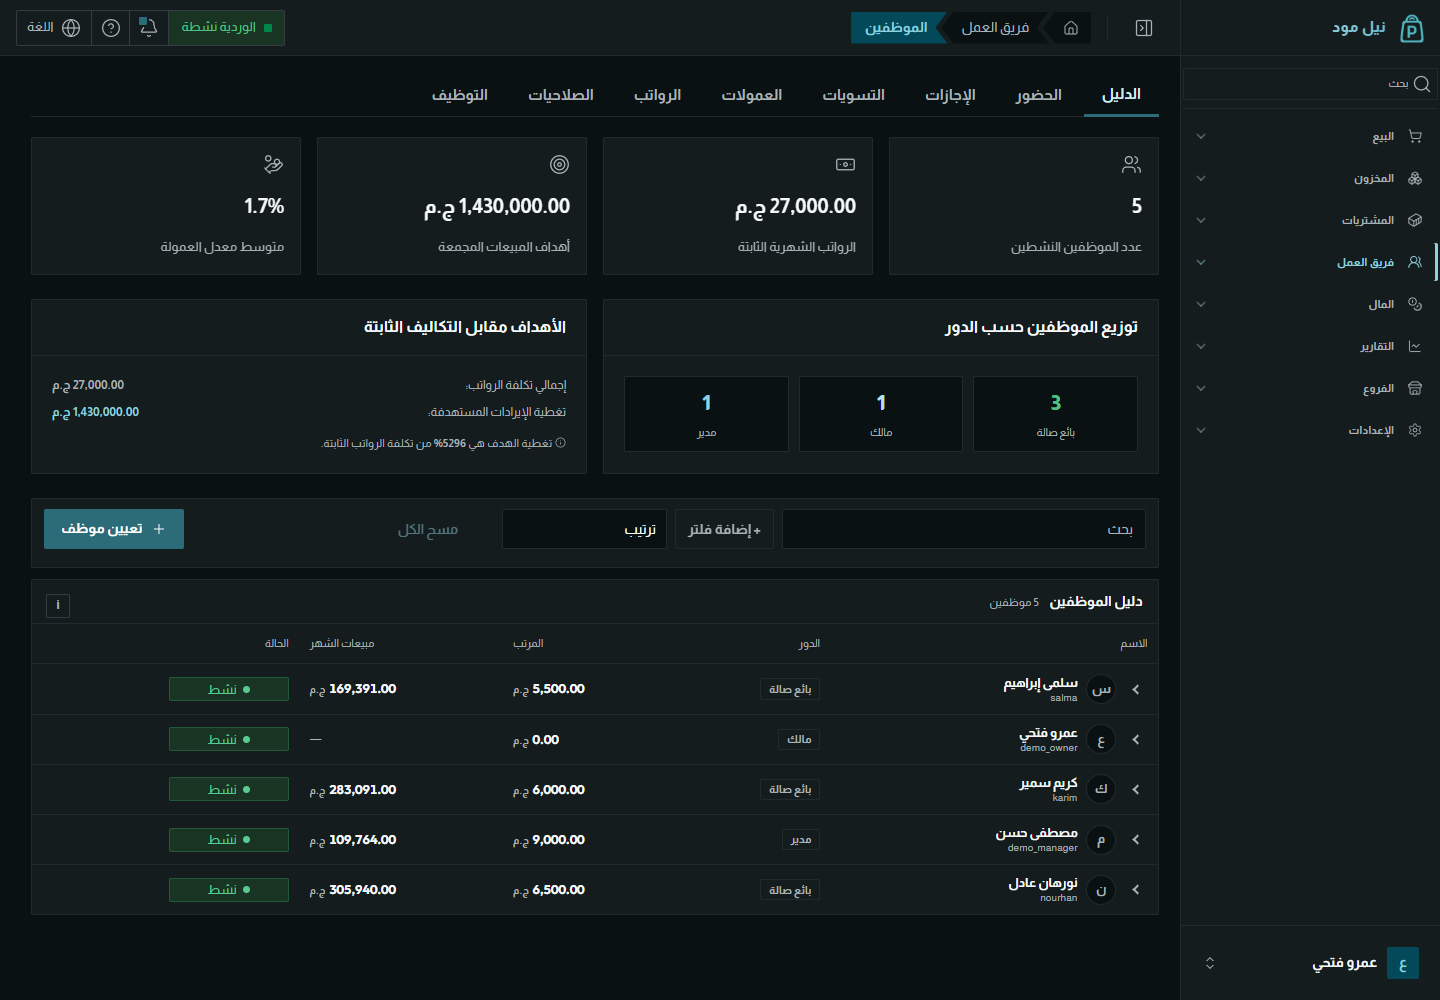This screenshot has height=1000, width=1440.
Task: Collapse the sidebar using the panel icon
Action: pos(1144,28)
